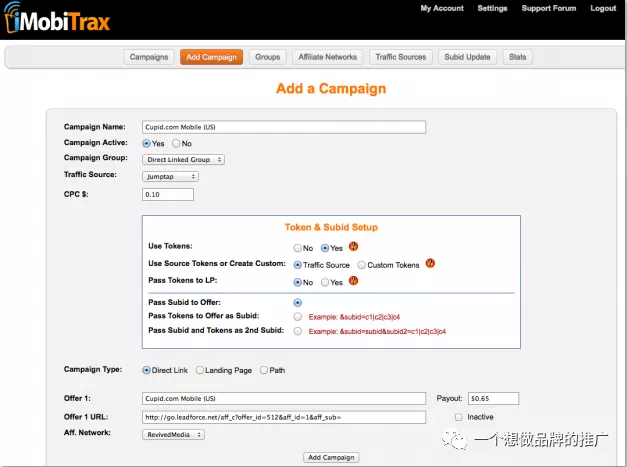
Task: Choose Path campaign type
Action: [264, 370]
